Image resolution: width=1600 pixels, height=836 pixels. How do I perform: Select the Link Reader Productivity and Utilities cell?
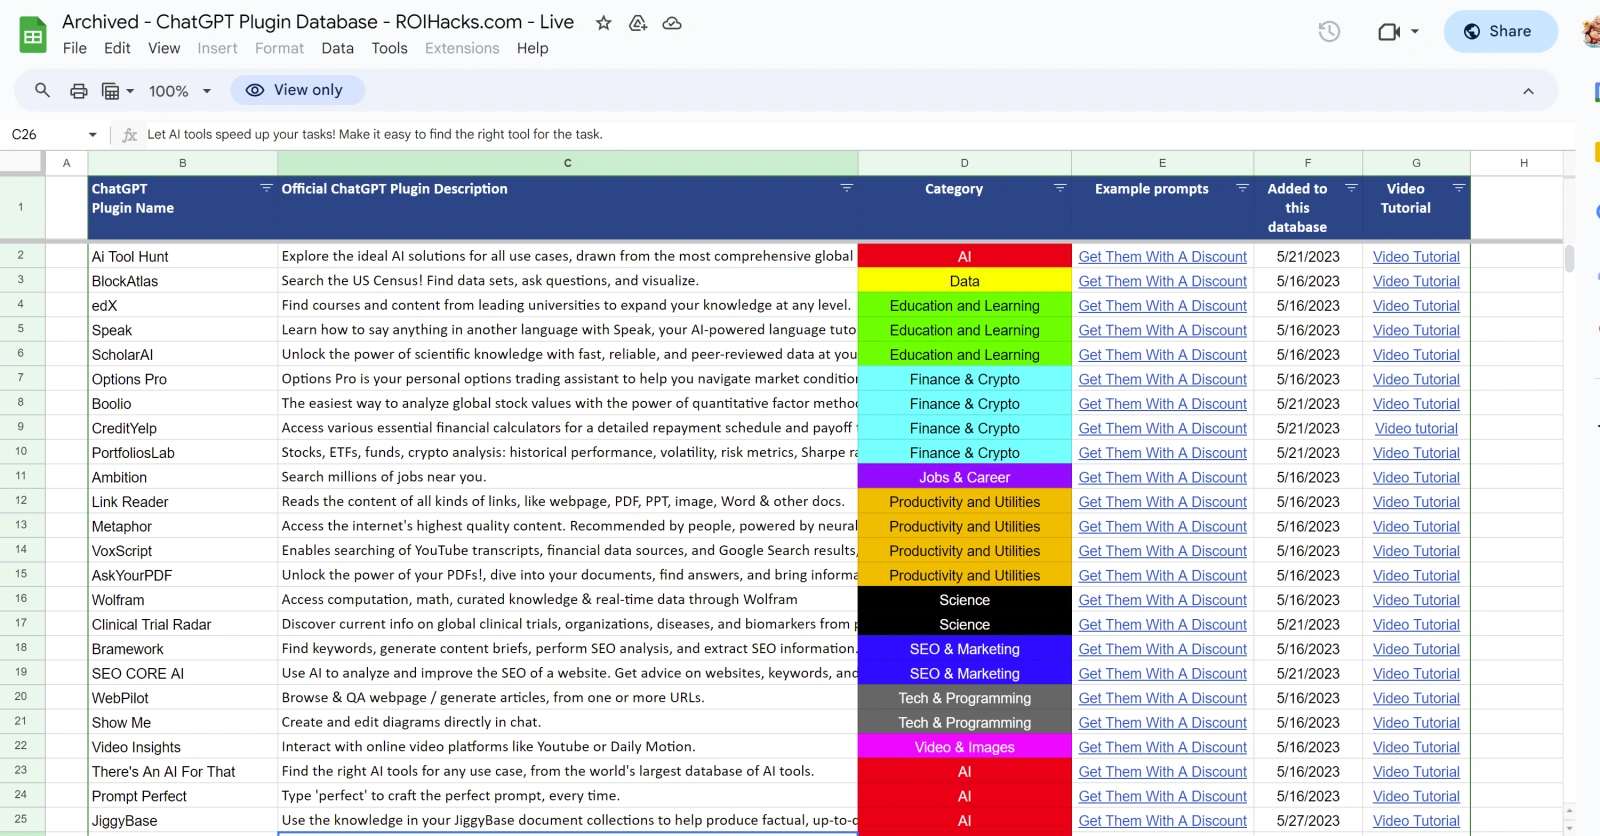(964, 501)
